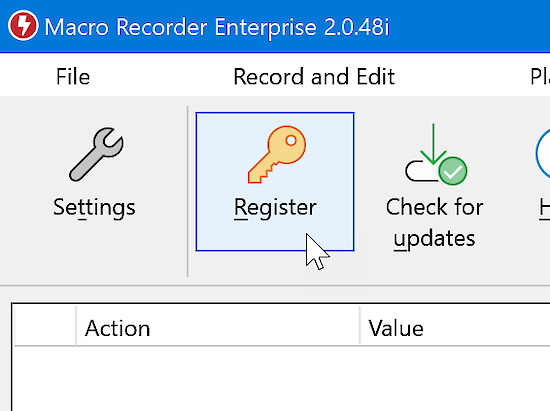The image size is (550, 411).
Task: Click the Macro Recorder Enterprise title text
Action: (x=217, y=27)
